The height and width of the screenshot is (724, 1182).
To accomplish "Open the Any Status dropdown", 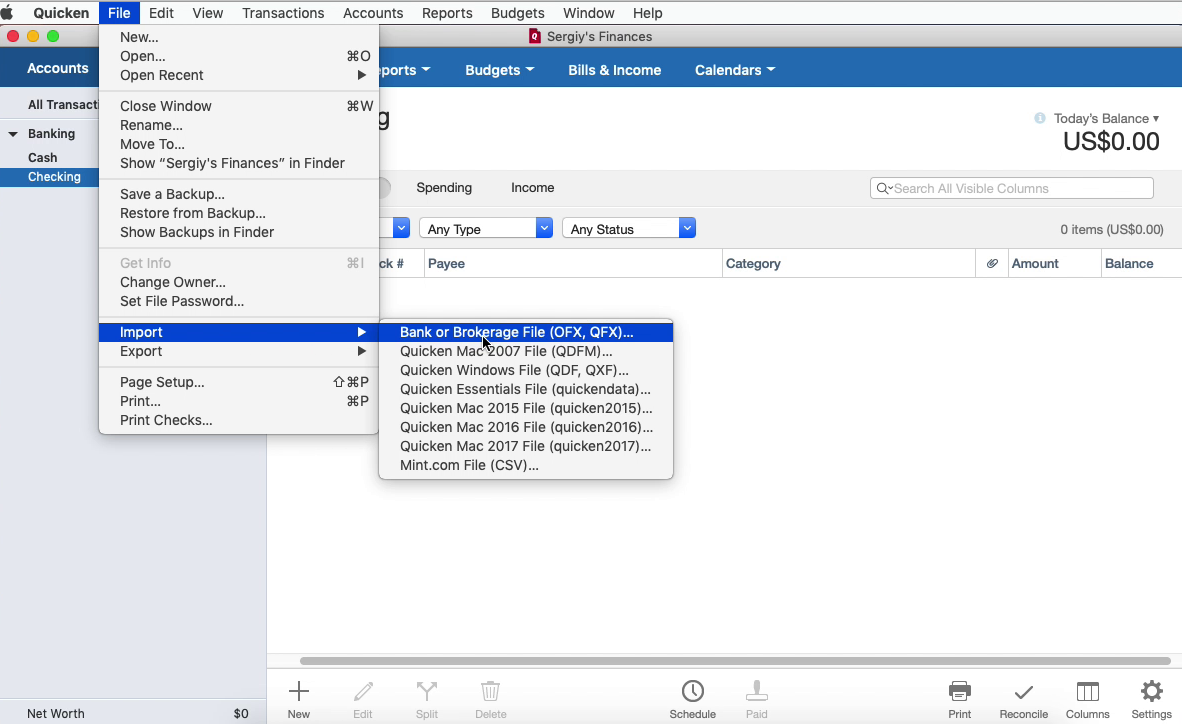I will click(629, 229).
